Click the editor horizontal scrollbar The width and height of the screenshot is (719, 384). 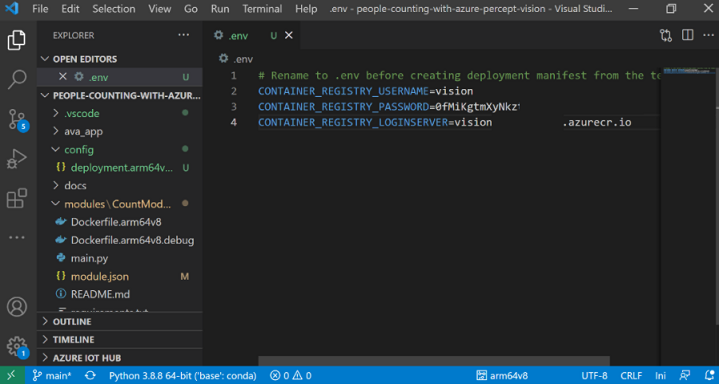[434, 361]
